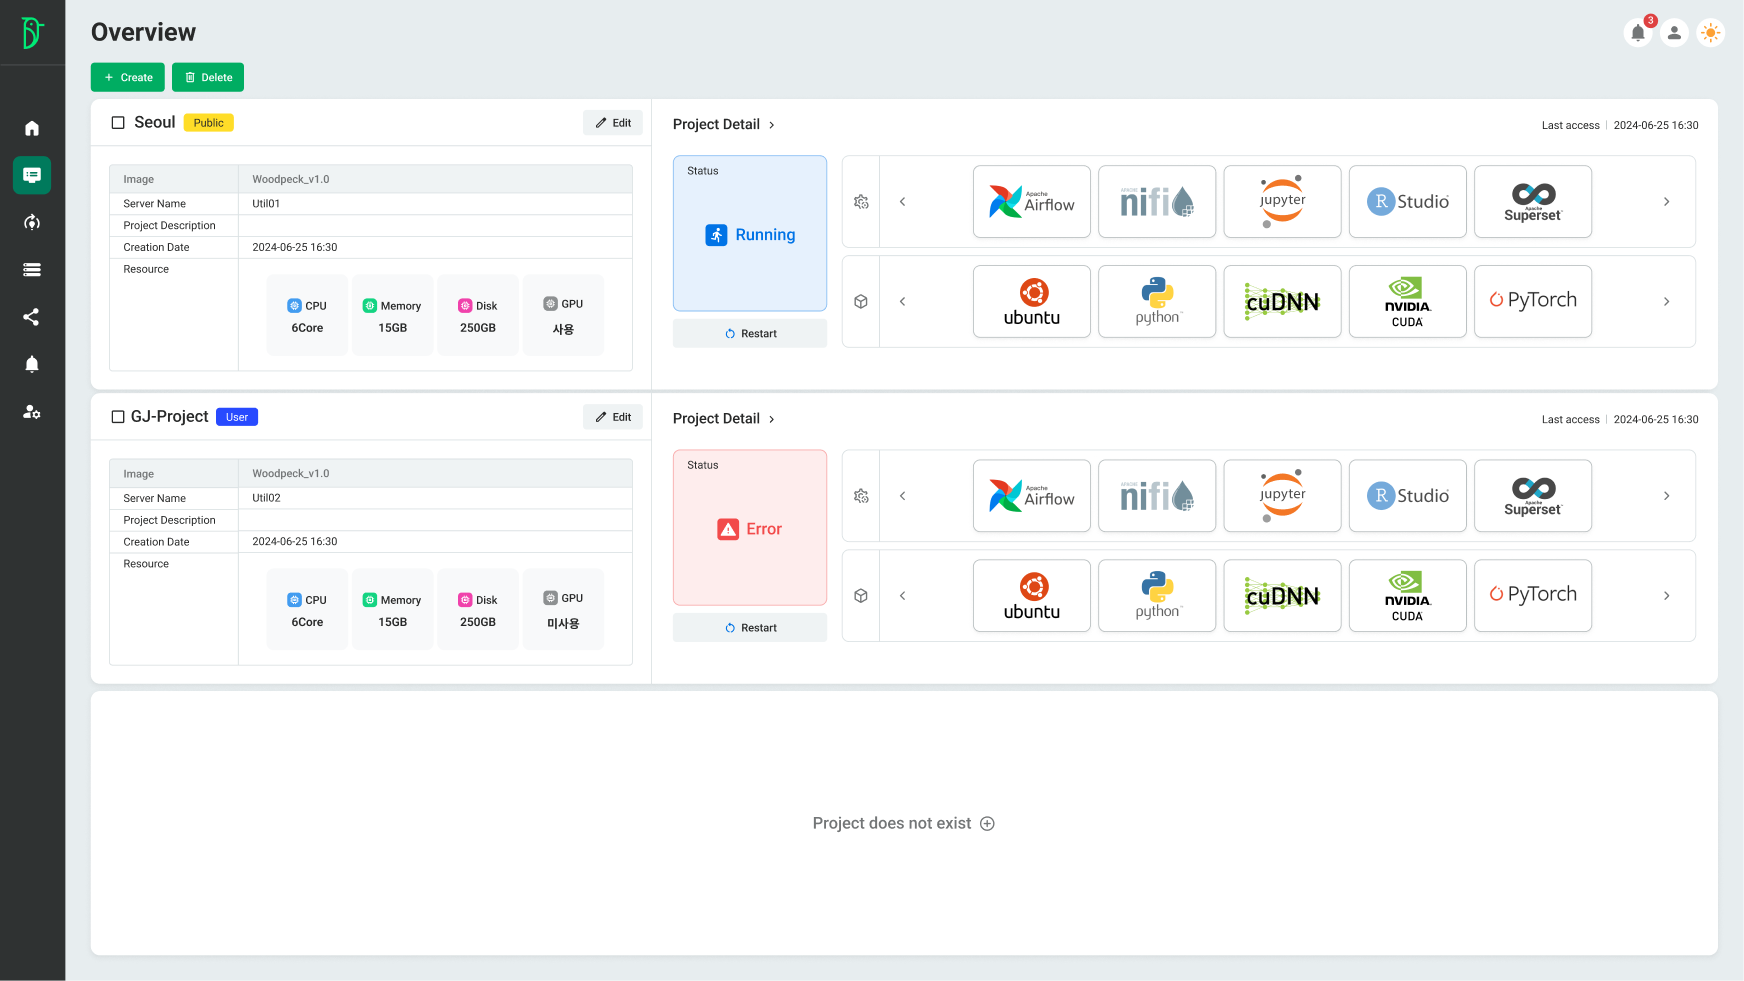Click the User tag on GJ-Project

point(237,417)
